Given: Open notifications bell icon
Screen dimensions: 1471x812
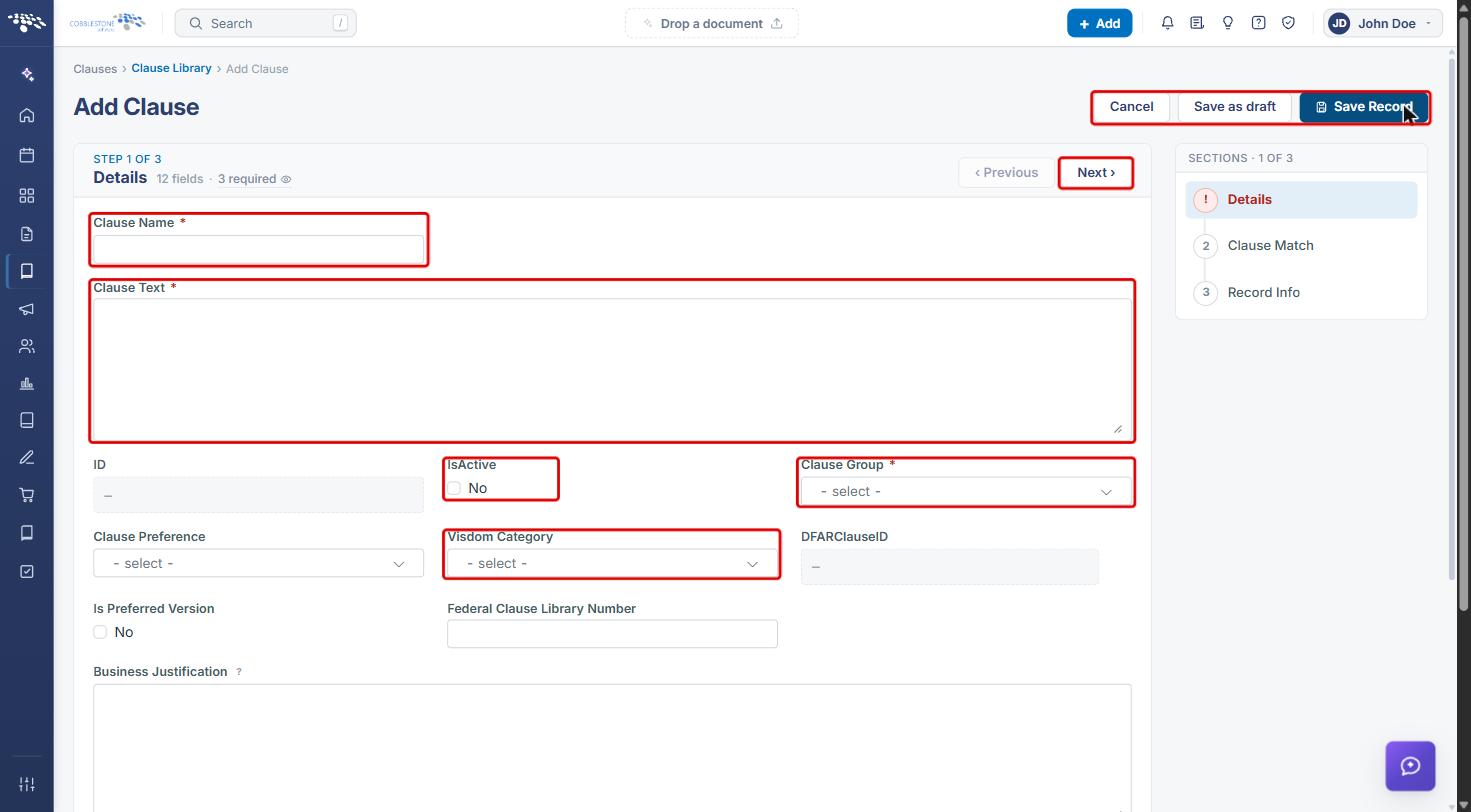Looking at the screenshot, I should pos(1167,23).
